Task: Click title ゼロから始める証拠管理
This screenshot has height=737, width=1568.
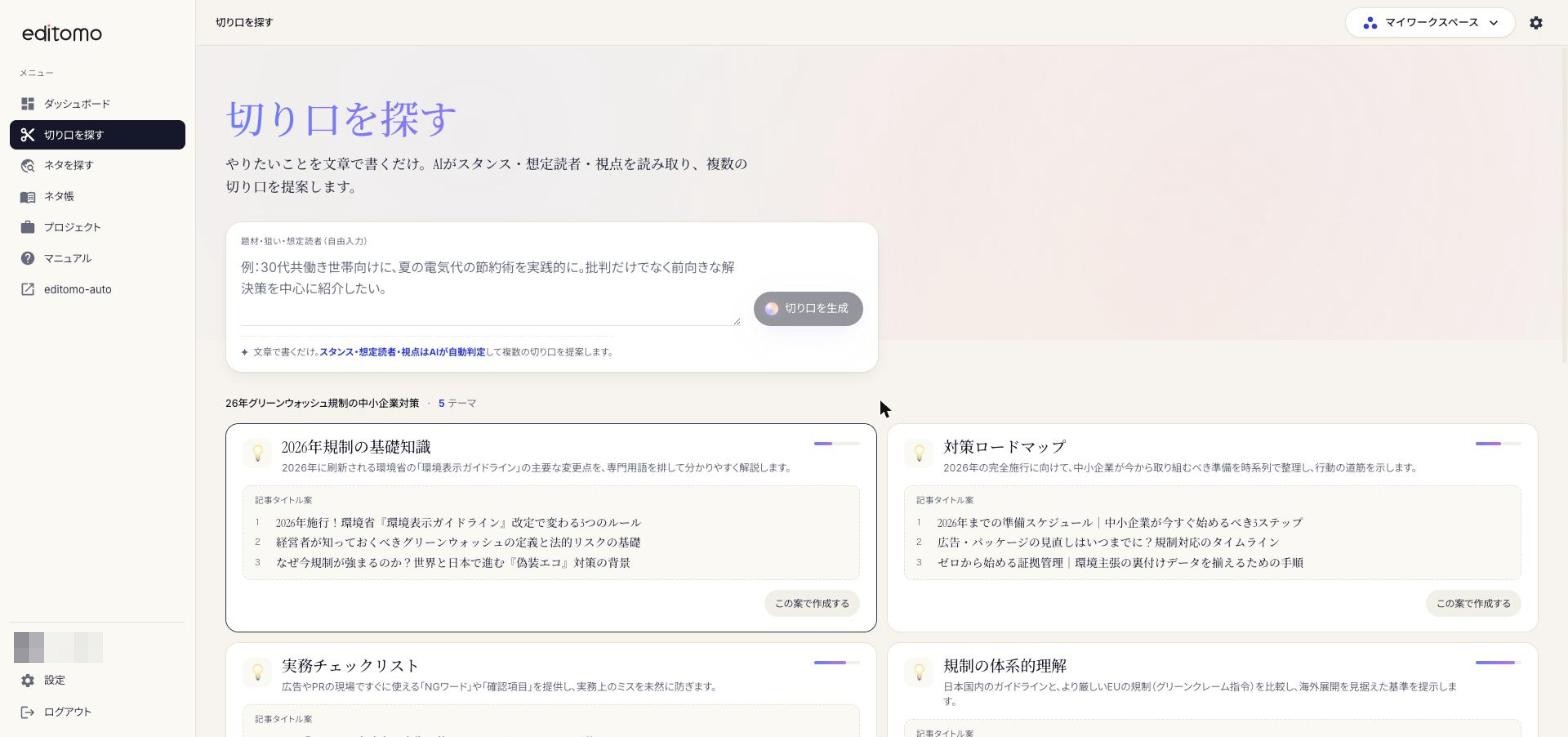Action: tap(1120, 563)
